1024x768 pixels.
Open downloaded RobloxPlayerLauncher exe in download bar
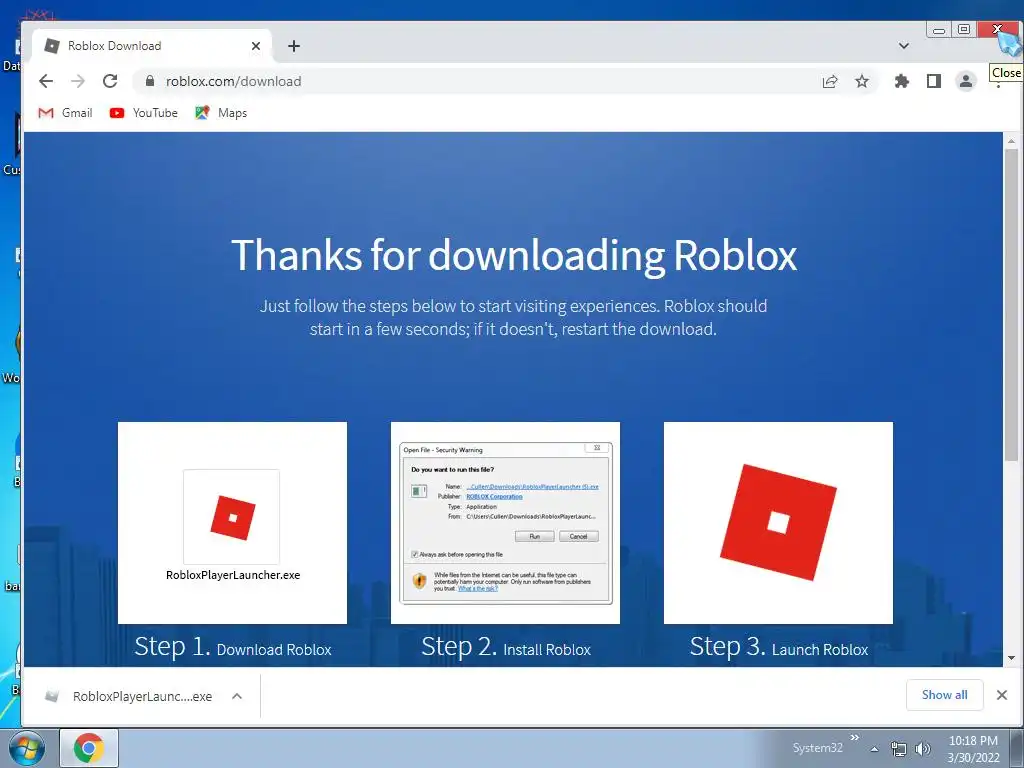pos(129,696)
